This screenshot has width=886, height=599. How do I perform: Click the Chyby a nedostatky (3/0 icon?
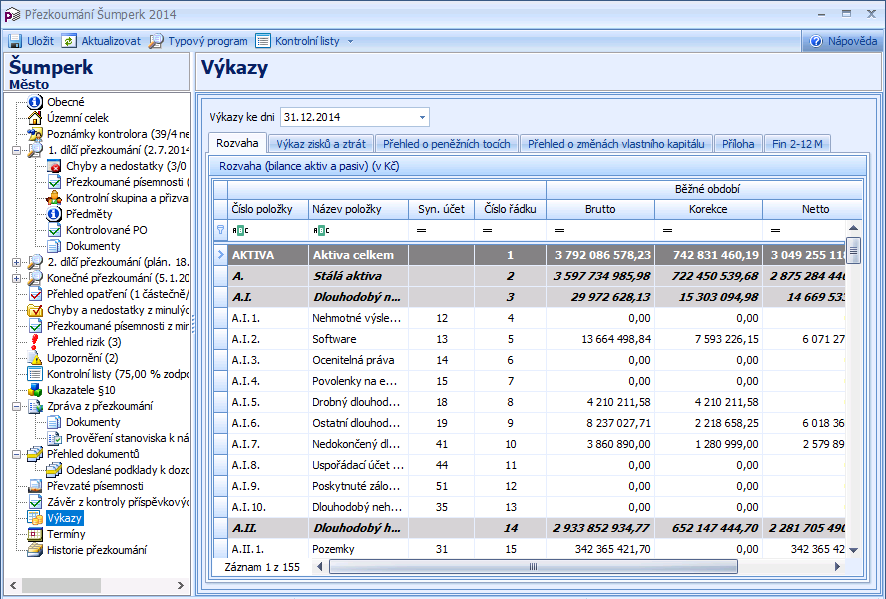(x=54, y=166)
